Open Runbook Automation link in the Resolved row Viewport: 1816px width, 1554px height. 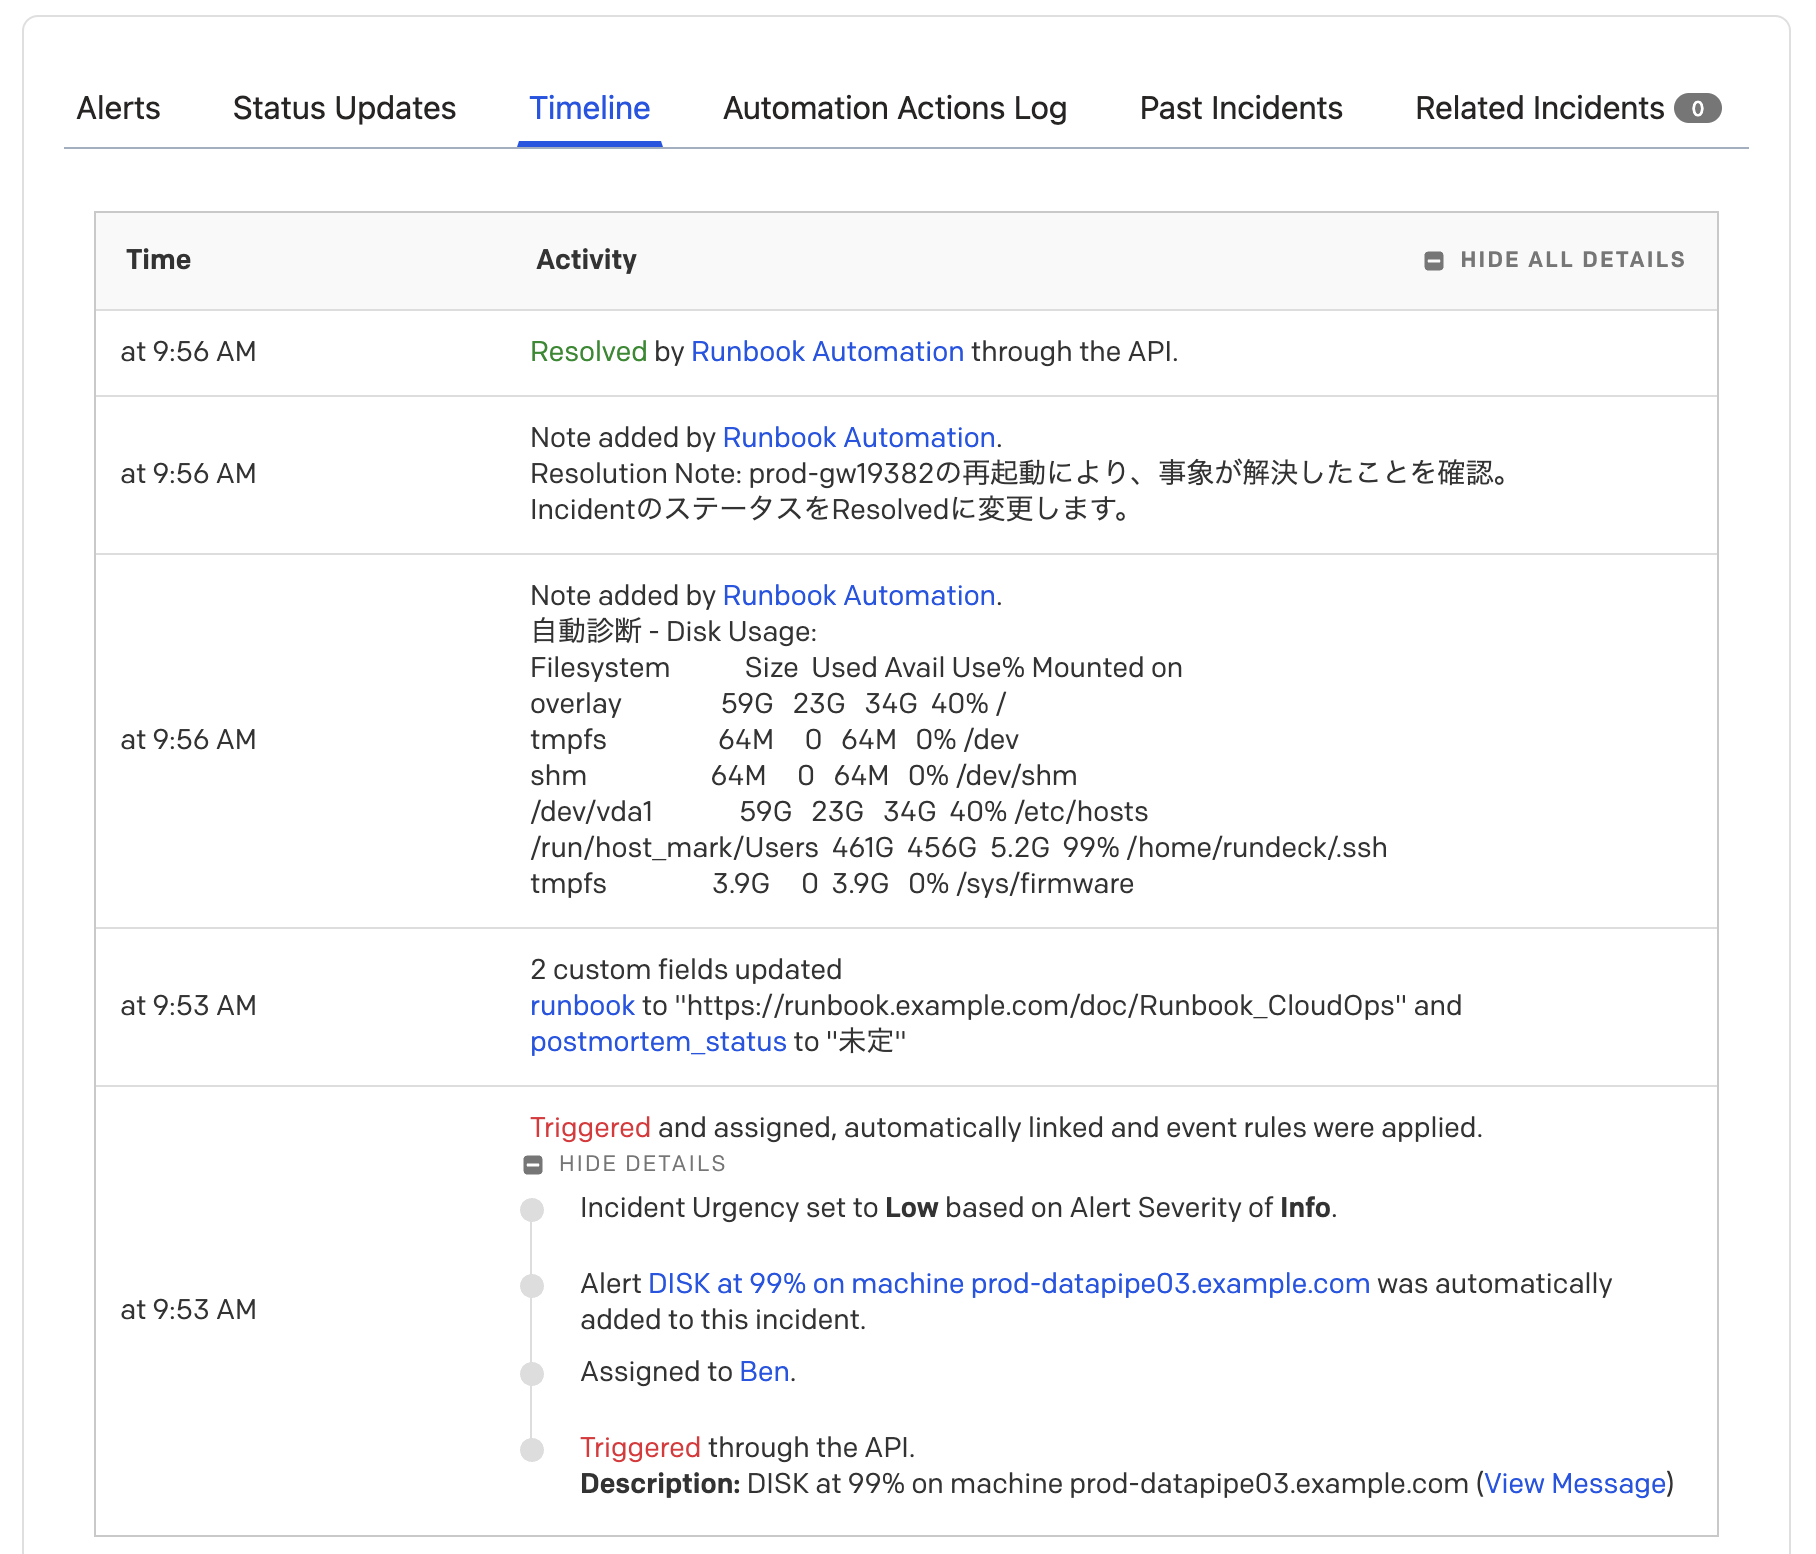[827, 352]
